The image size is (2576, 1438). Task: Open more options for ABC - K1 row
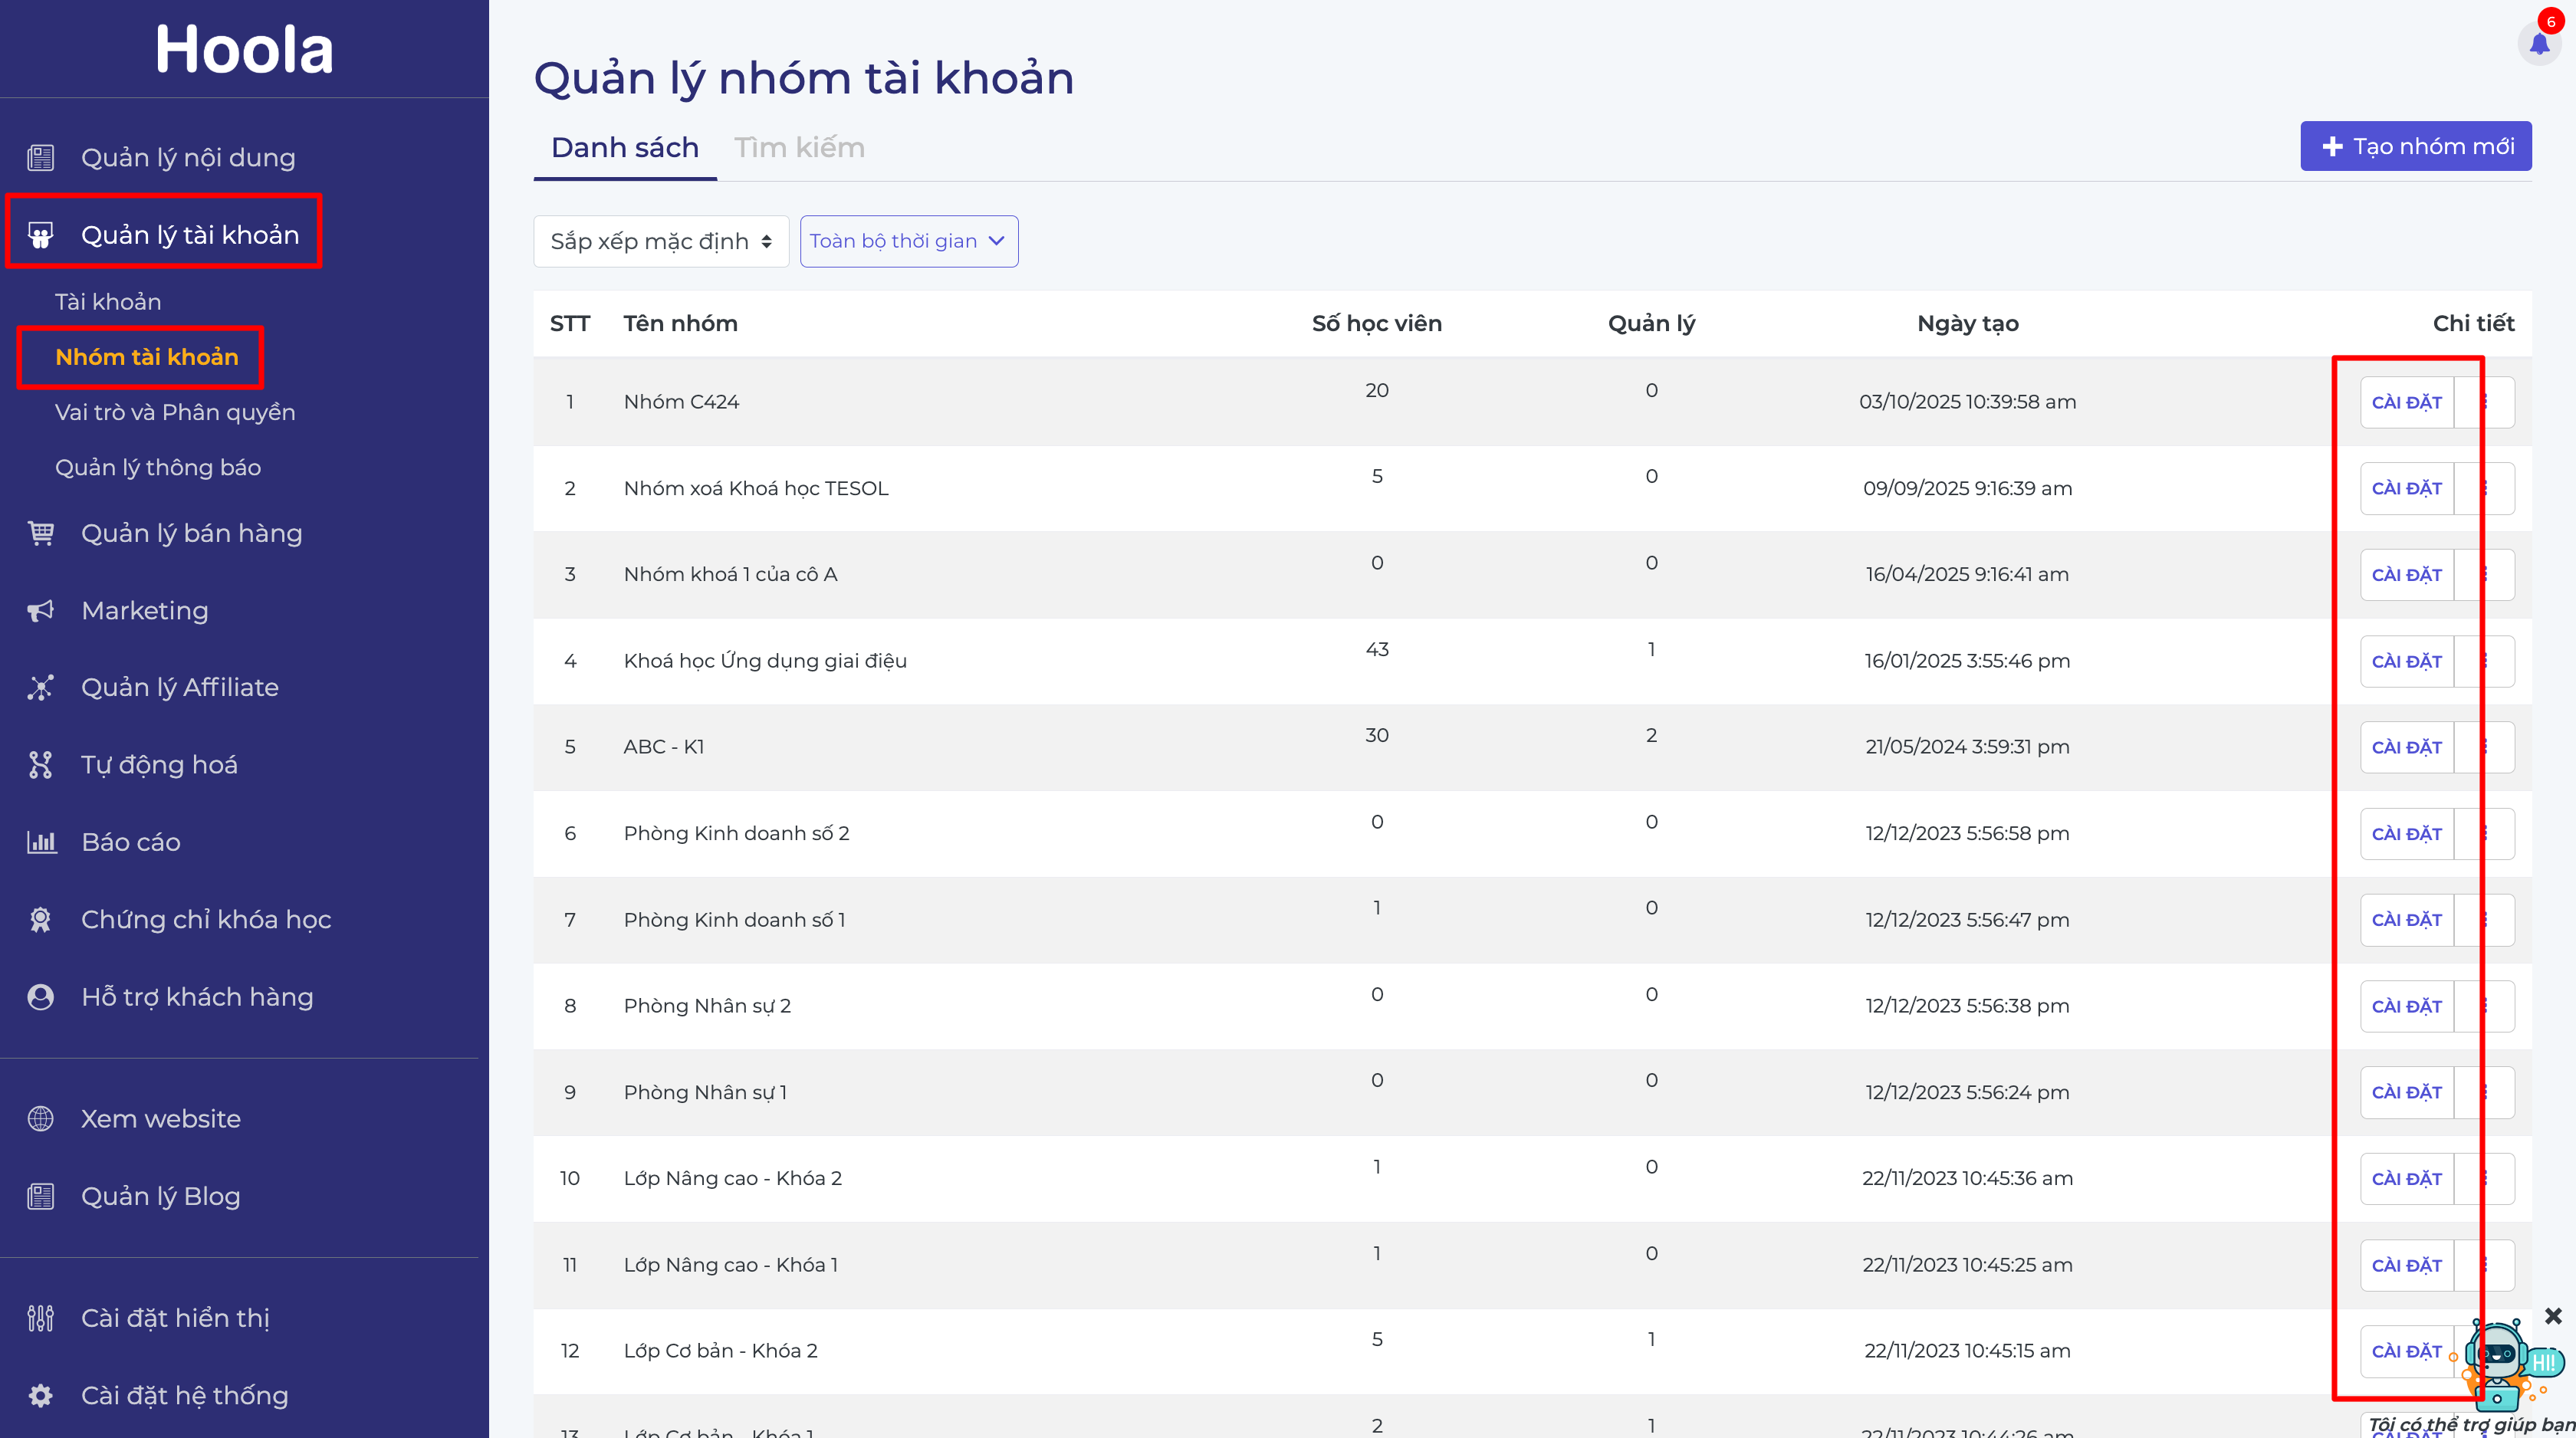(2485, 747)
